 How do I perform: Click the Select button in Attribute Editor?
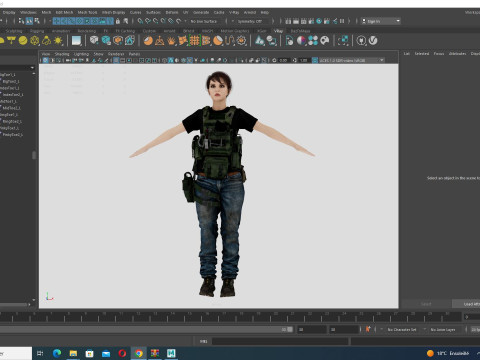pos(426,304)
